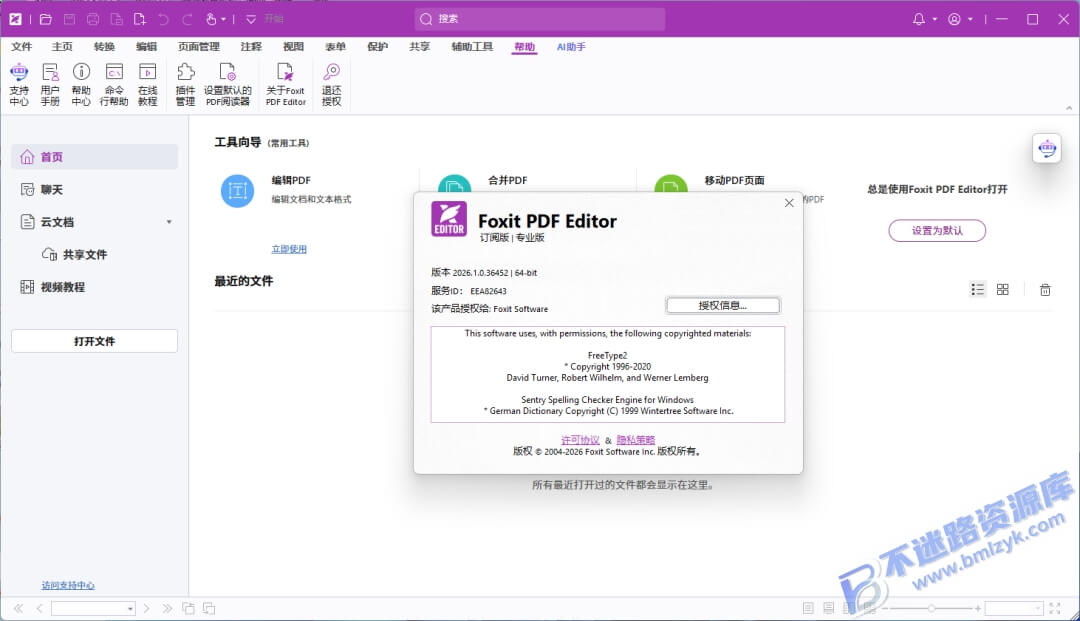This screenshot has width=1080, height=621.
Task: Collapse the ribbon using the chevron
Action: [x=1069, y=108]
